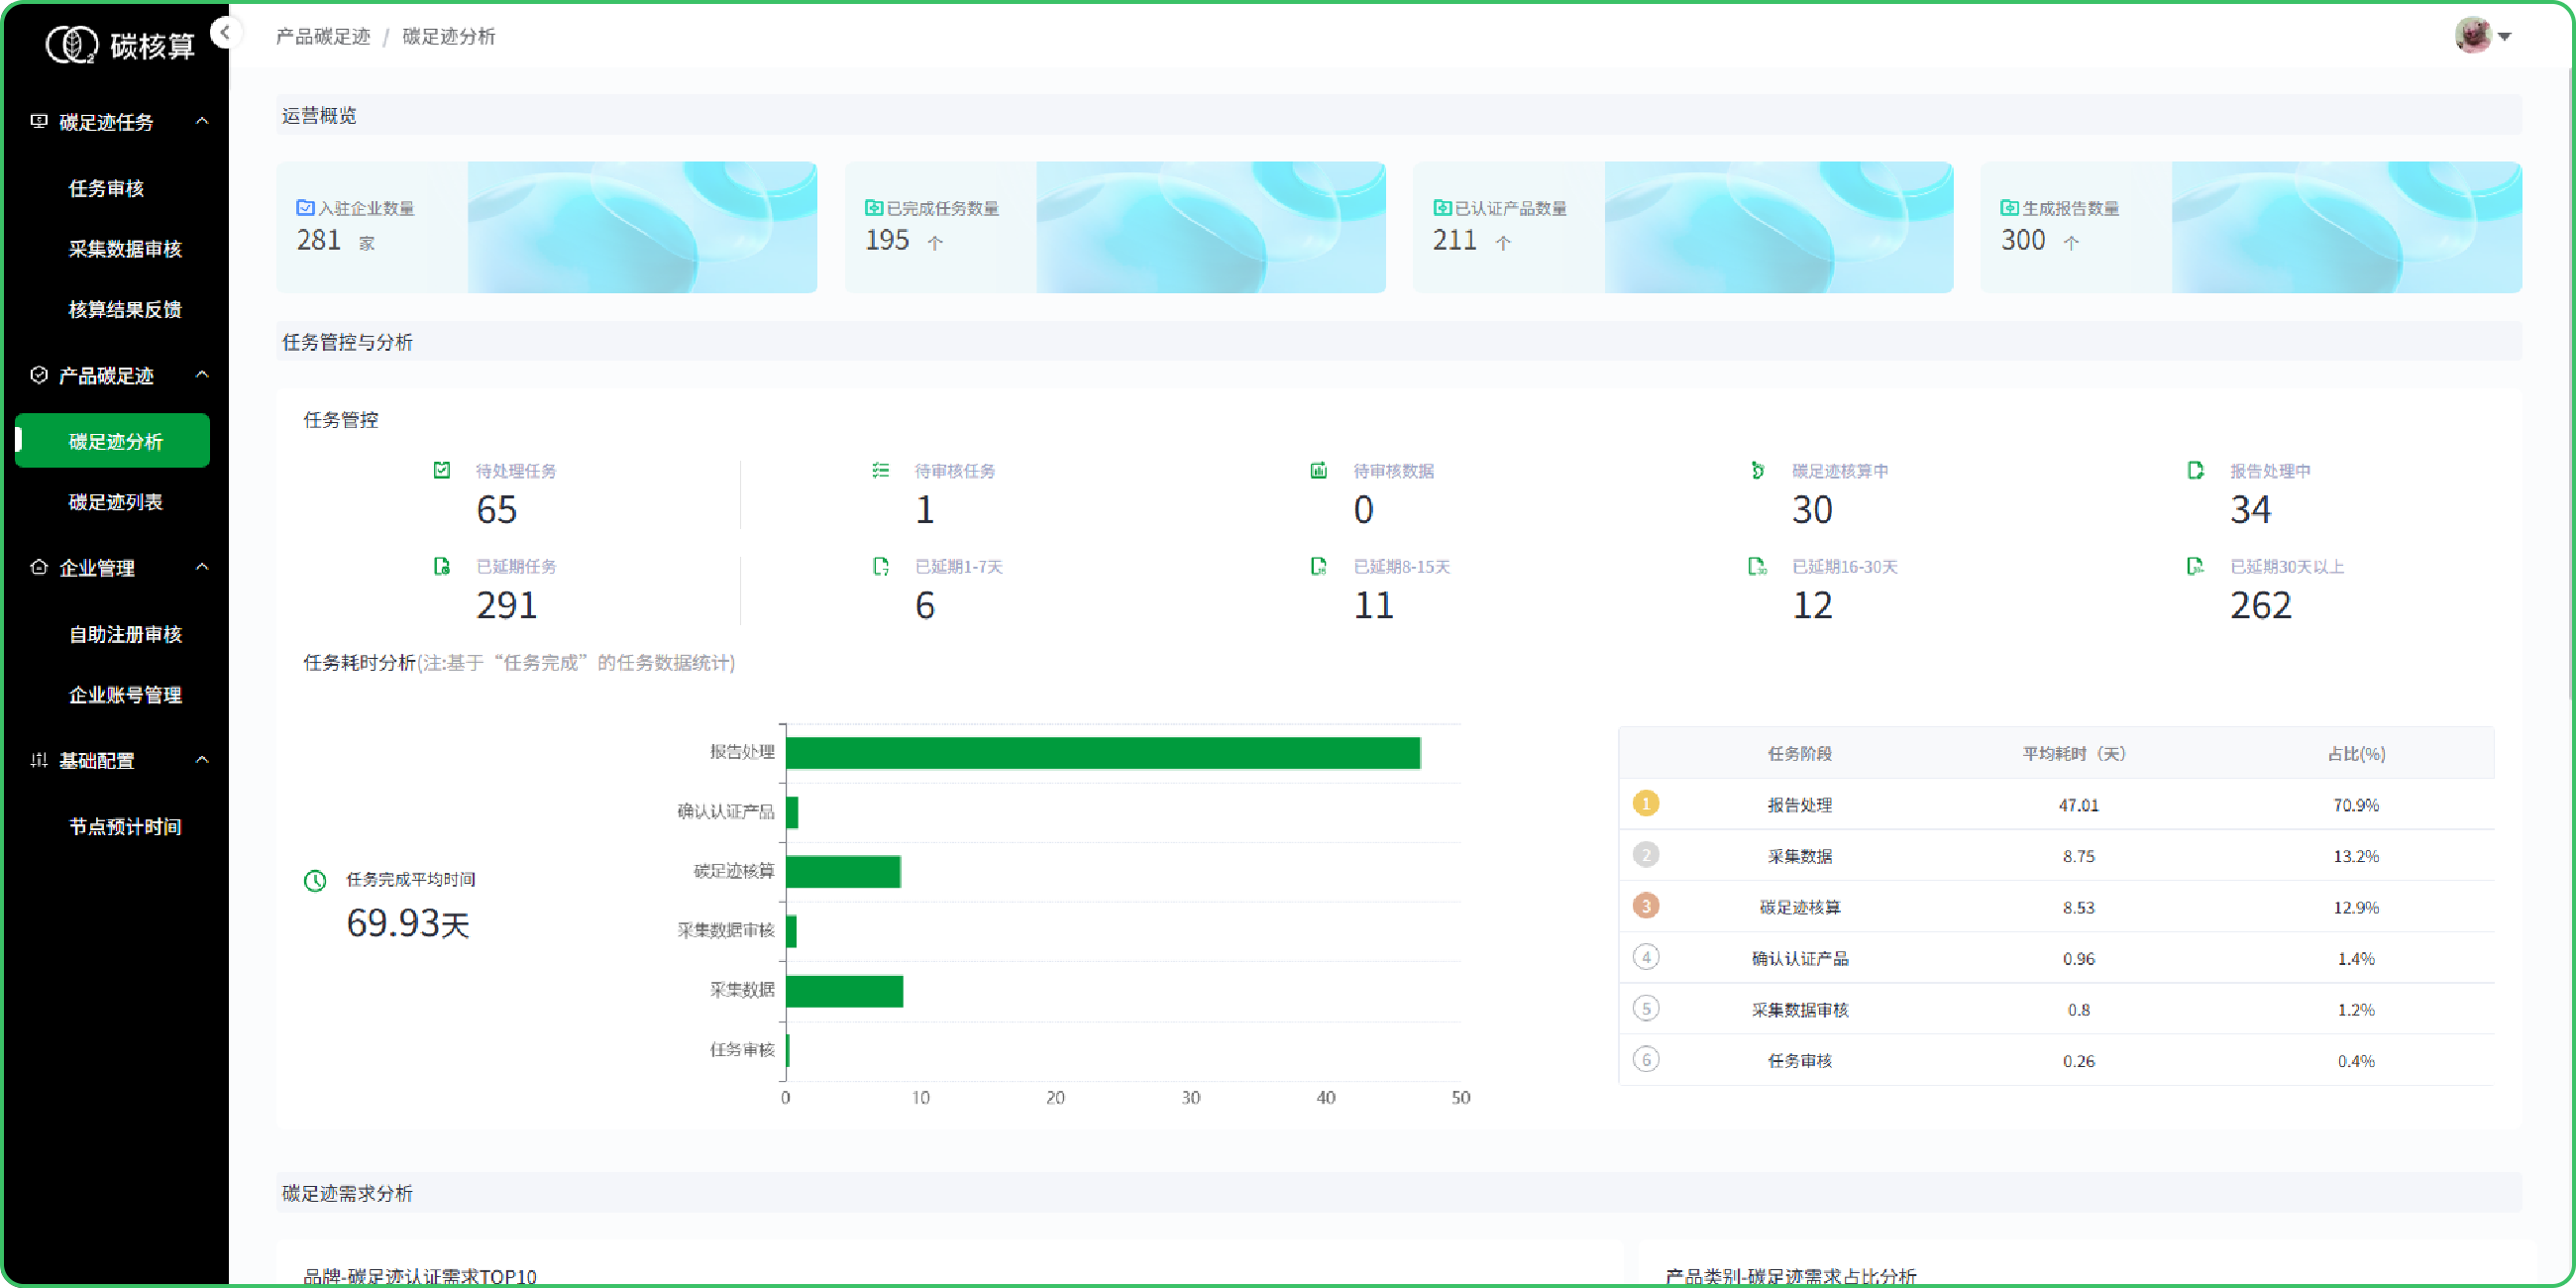Click the 报告处理中 document icon

pos(2195,470)
